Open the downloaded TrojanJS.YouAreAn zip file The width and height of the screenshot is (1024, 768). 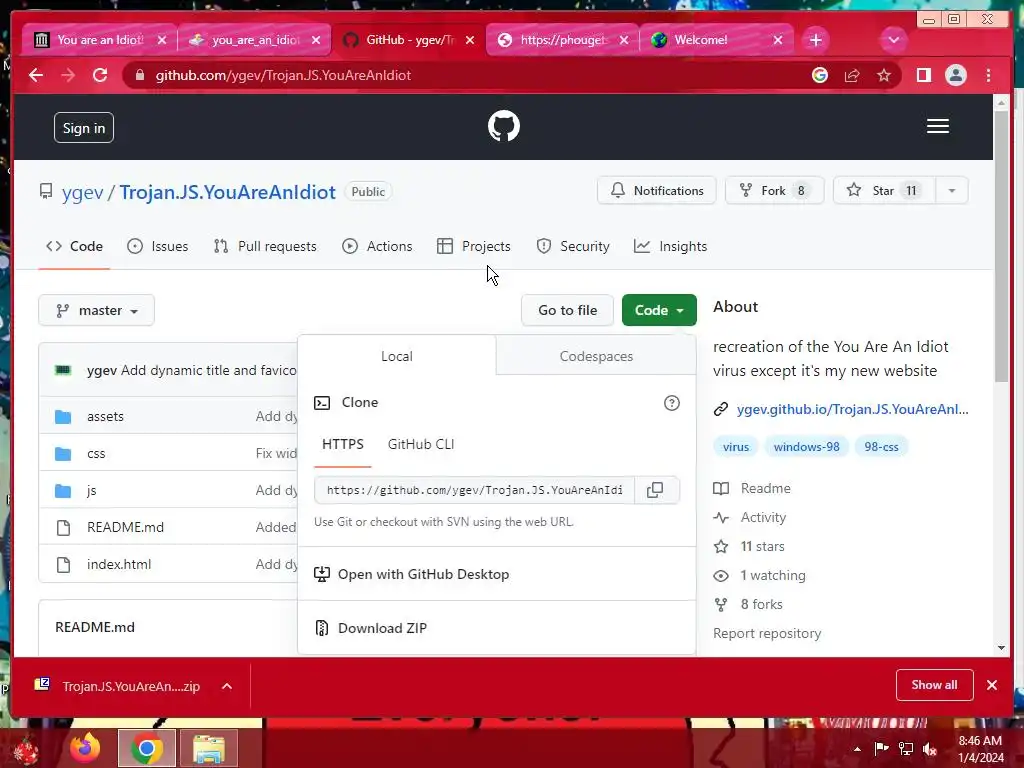click(131, 686)
